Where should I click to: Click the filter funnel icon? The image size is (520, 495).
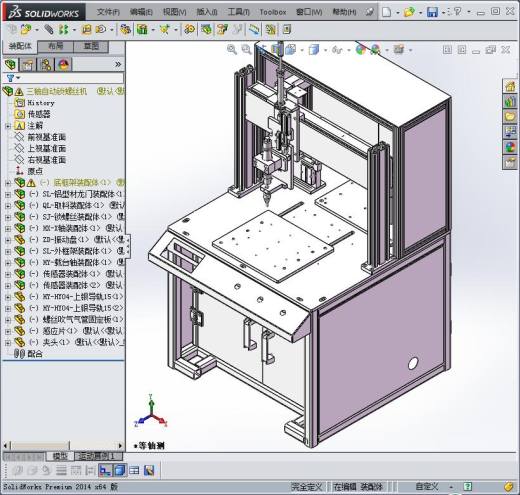click(x=11, y=78)
